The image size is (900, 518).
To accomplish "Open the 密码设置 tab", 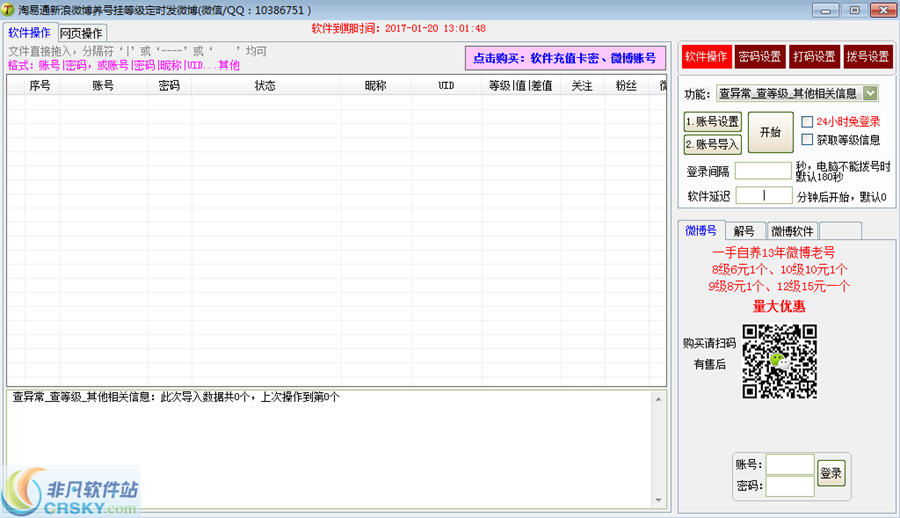I will click(x=759, y=56).
